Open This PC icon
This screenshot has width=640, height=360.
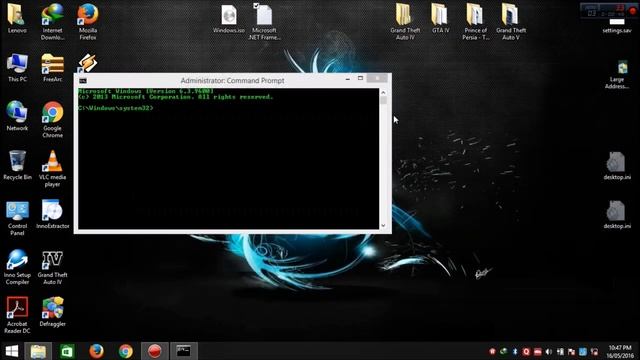click(x=17, y=67)
